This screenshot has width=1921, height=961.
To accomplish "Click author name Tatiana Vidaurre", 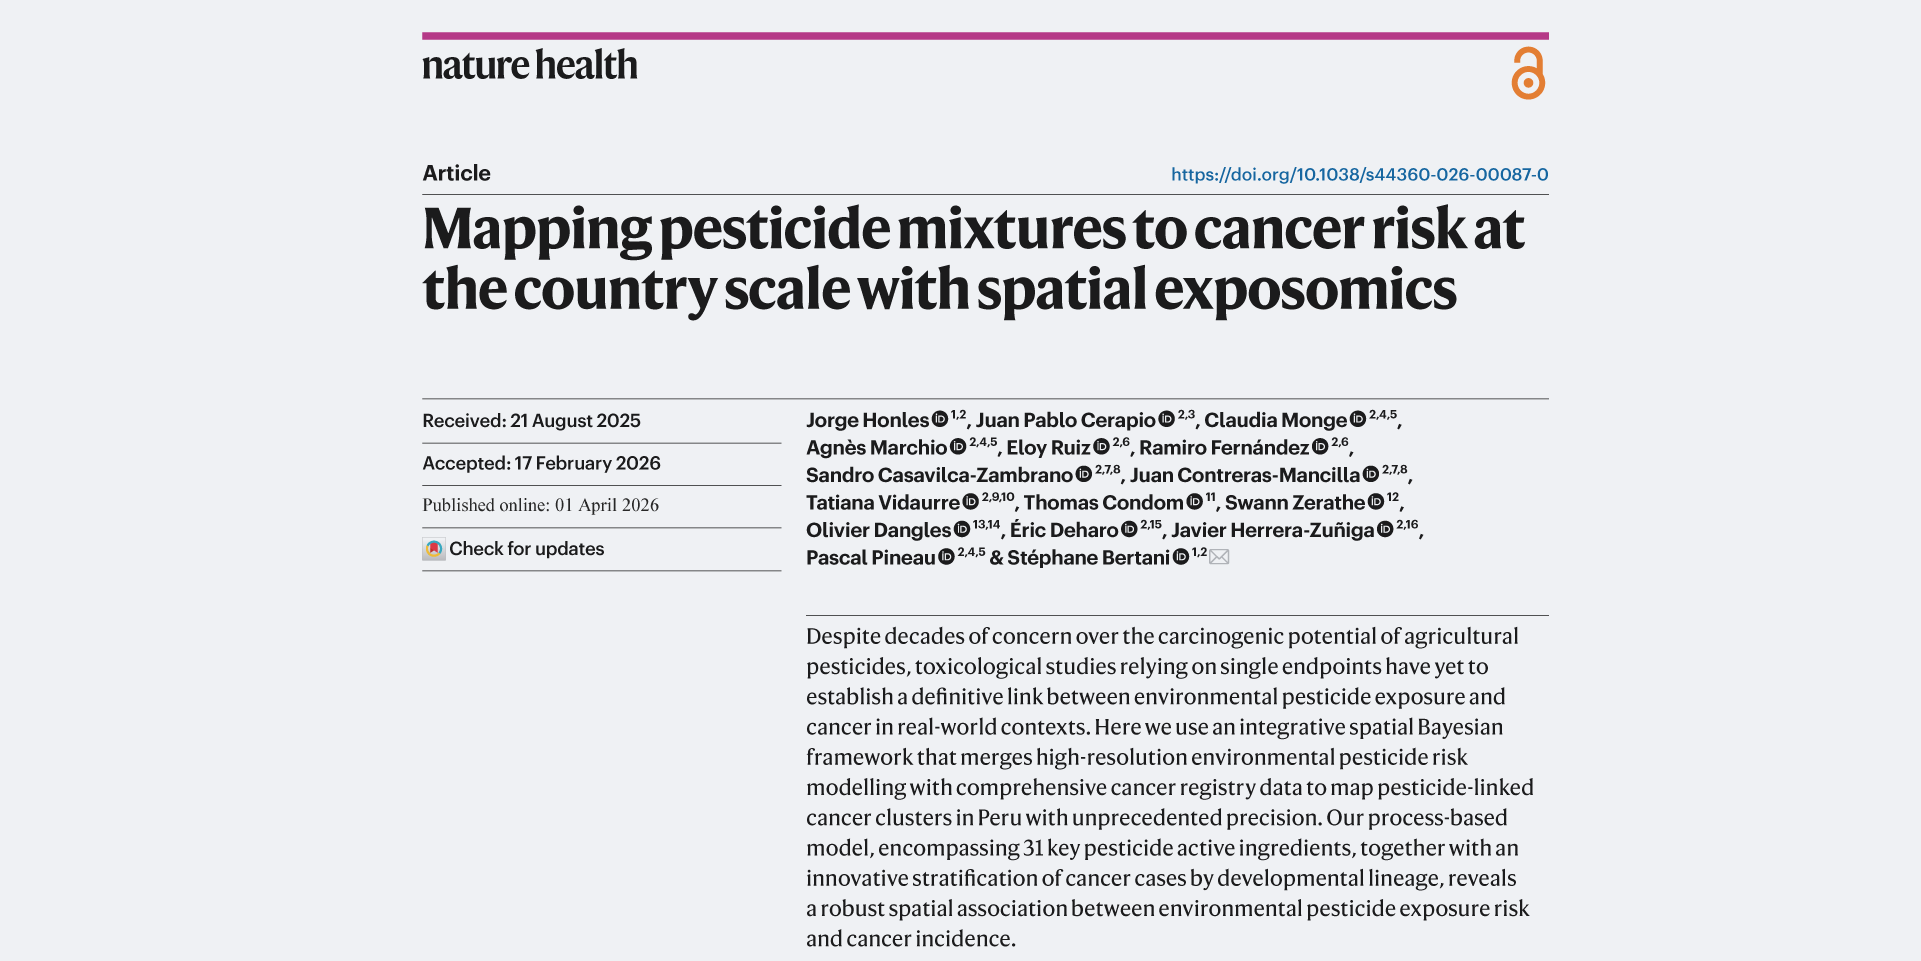I will tap(883, 503).
